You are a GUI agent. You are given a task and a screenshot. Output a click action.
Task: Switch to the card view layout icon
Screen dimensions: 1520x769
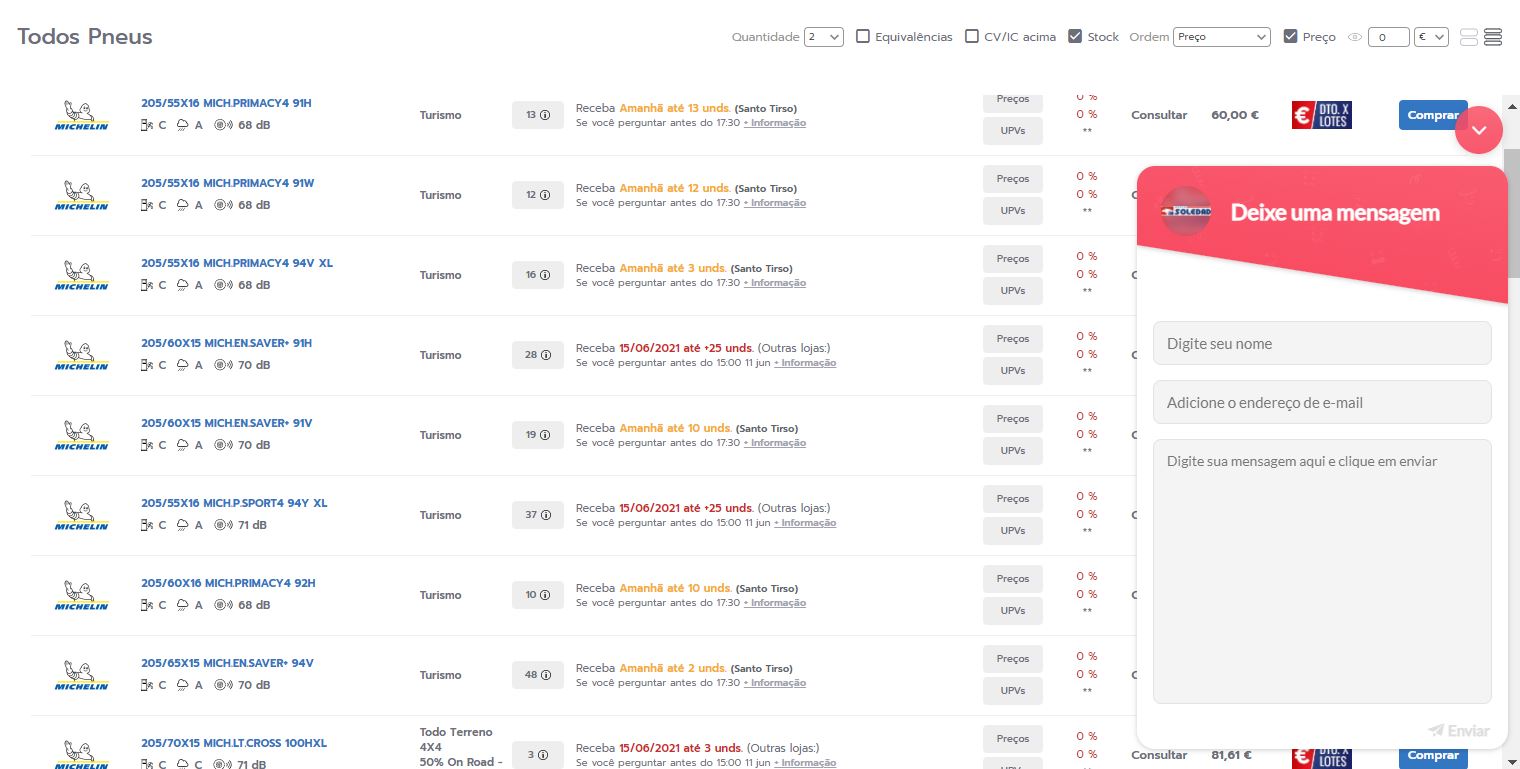[x=1469, y=37]
